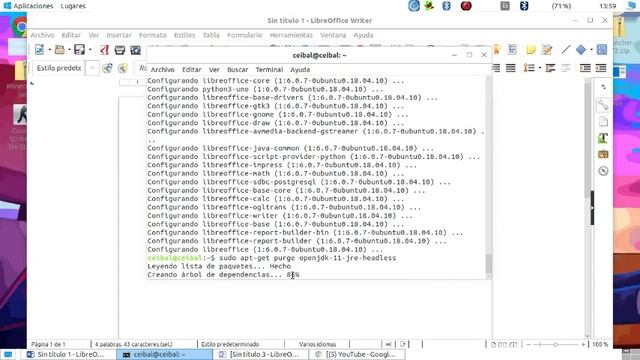The height and width of the screenshot is (360, 640).
Task: Click the word count in status bar
Action: point(133,344)
